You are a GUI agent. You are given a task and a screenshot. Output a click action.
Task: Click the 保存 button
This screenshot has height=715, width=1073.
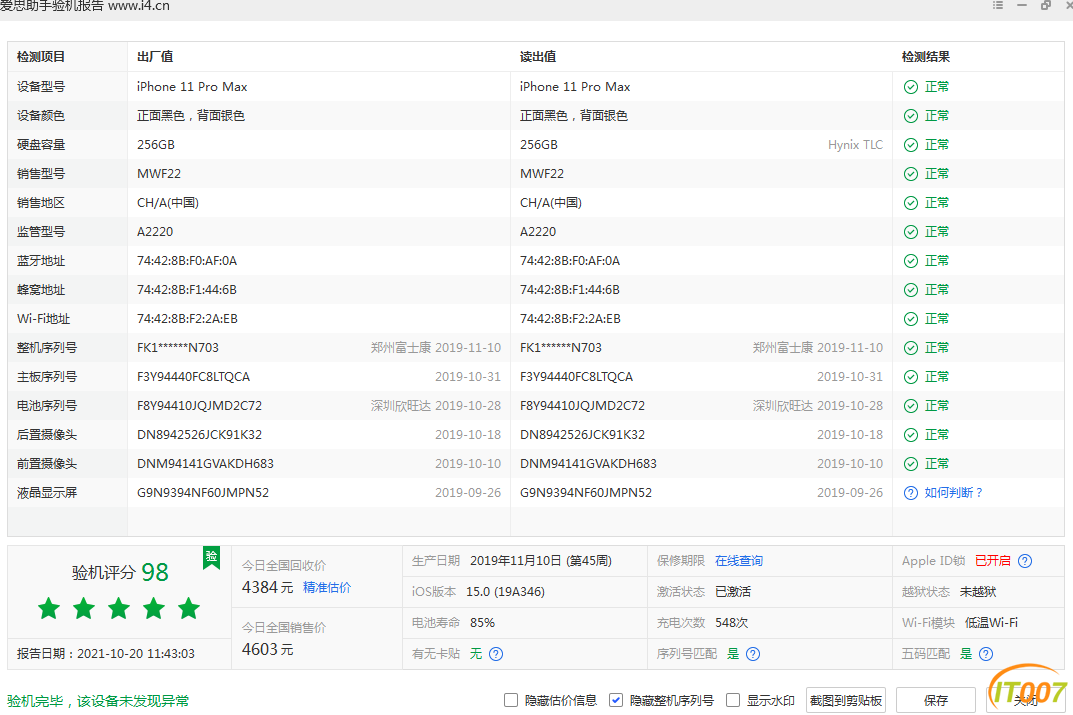[x=935, y=701]
